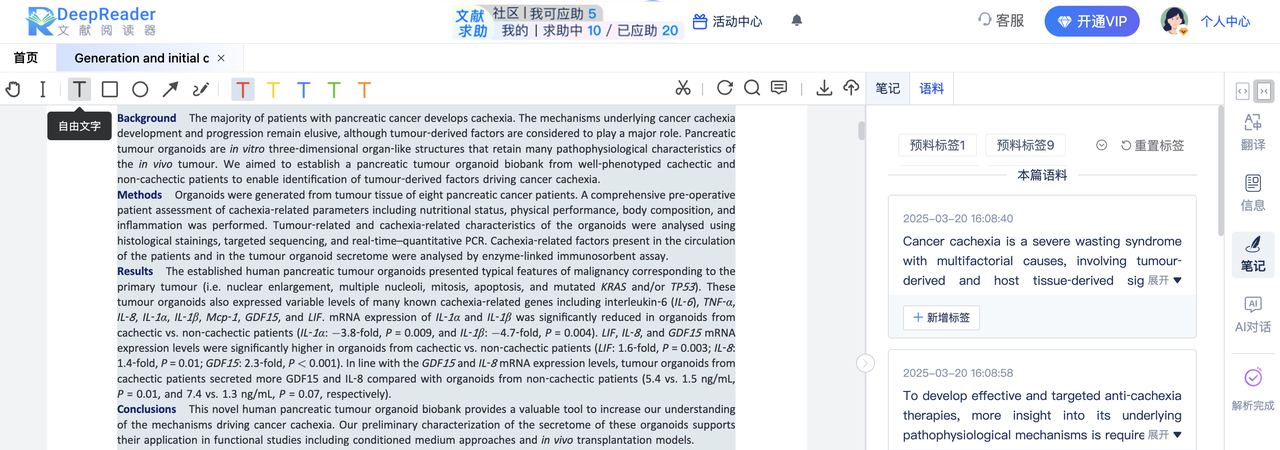This screenshot has height=450, width=1280.
Task: Click timestamp 2025-03-20 16:08:58
Action: click(958, 372)
